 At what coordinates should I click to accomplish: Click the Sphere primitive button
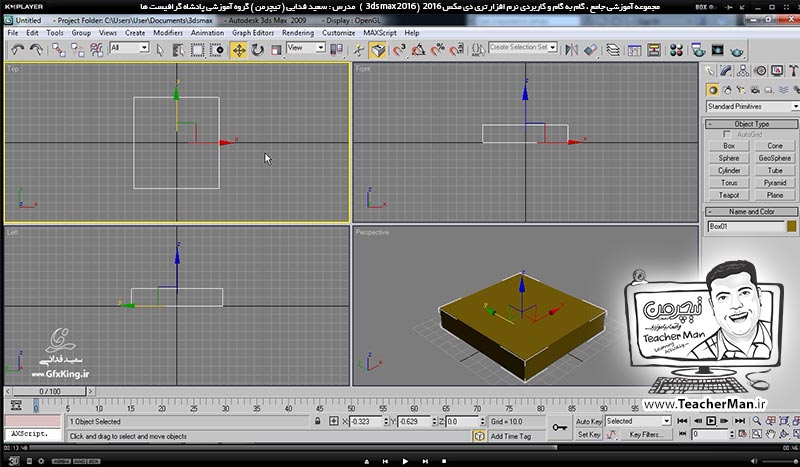click(x=729, y=158)
